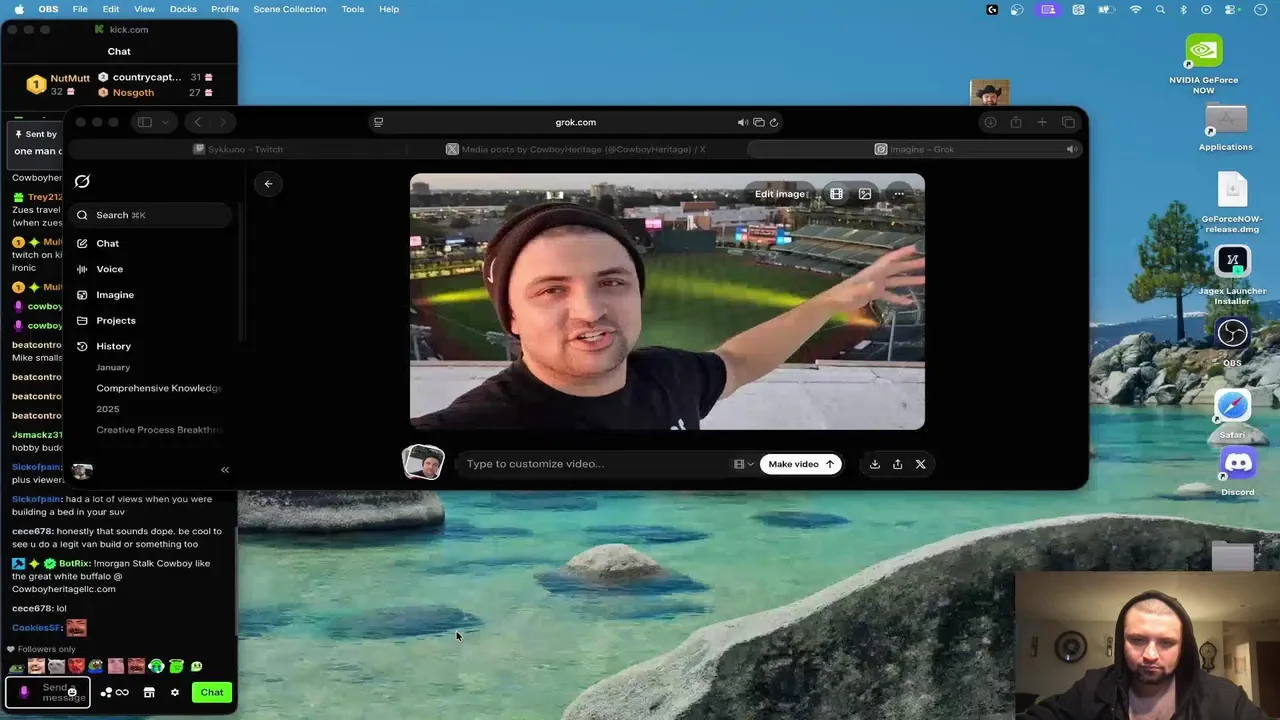
Task: Go back in Safari
Action: tap(198, 122)
